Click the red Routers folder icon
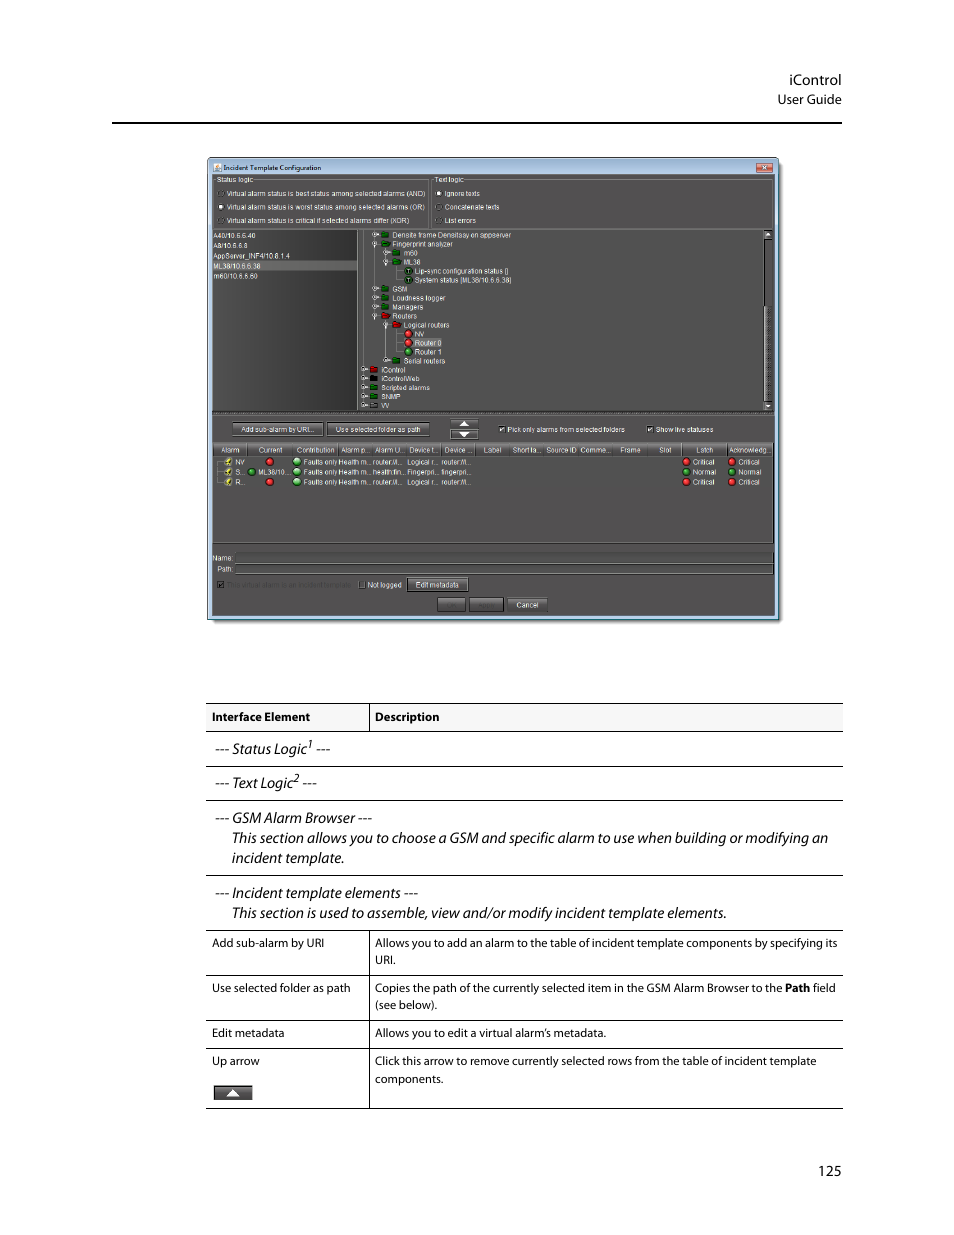Screen dimensions: 954x1235 coord(385,316)
